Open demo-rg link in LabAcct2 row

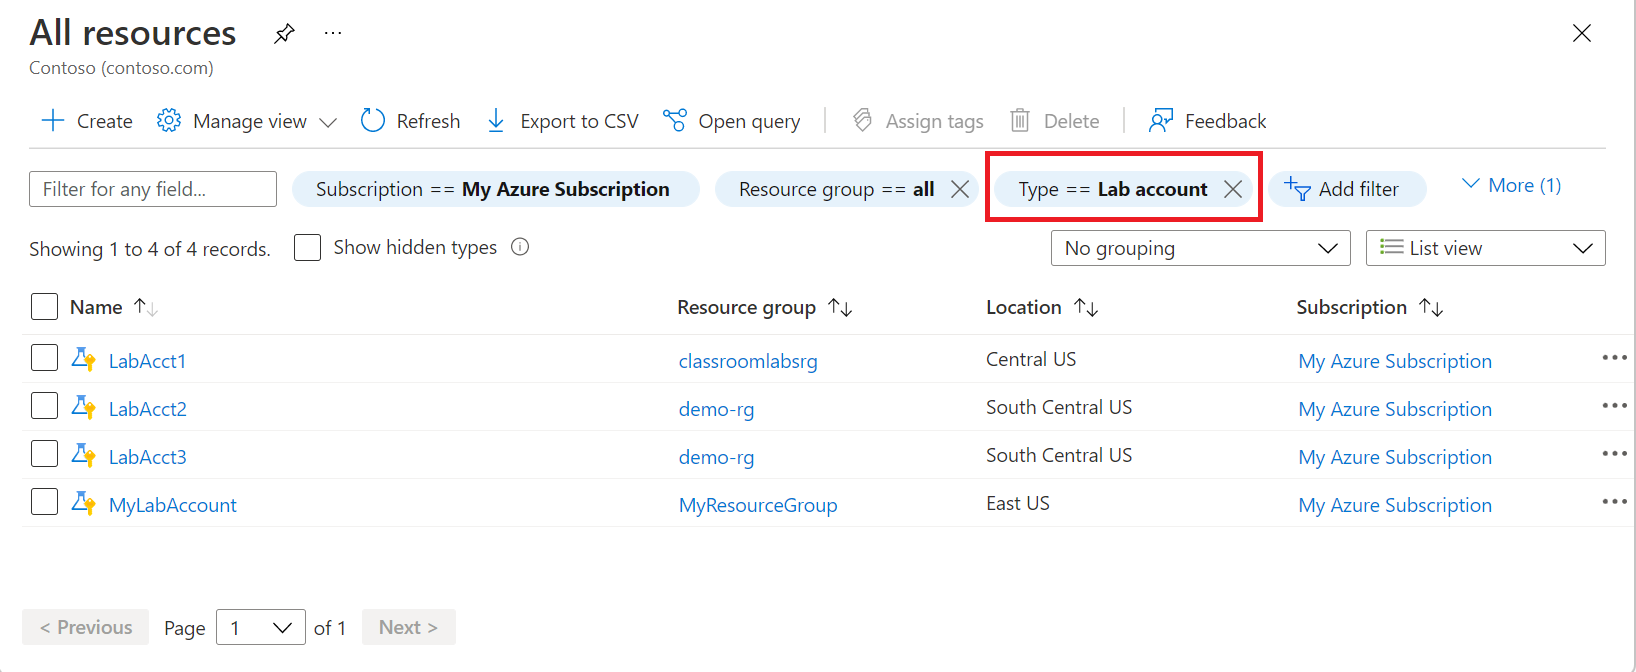pos(716,409)
